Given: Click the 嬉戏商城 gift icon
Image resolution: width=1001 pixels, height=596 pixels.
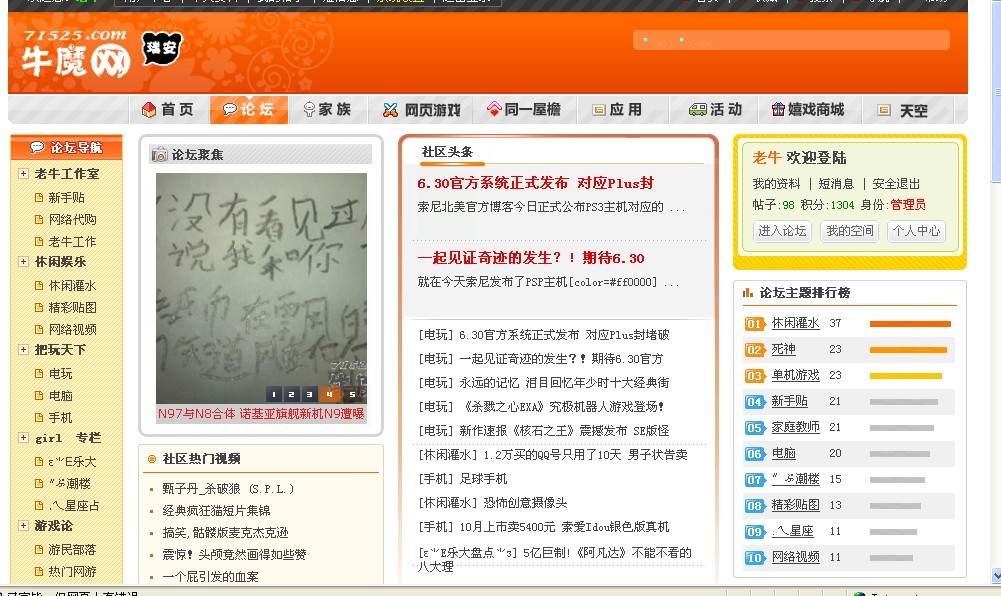Looking at the screenshot, I should pyautogui.click(x=778, y=110).
